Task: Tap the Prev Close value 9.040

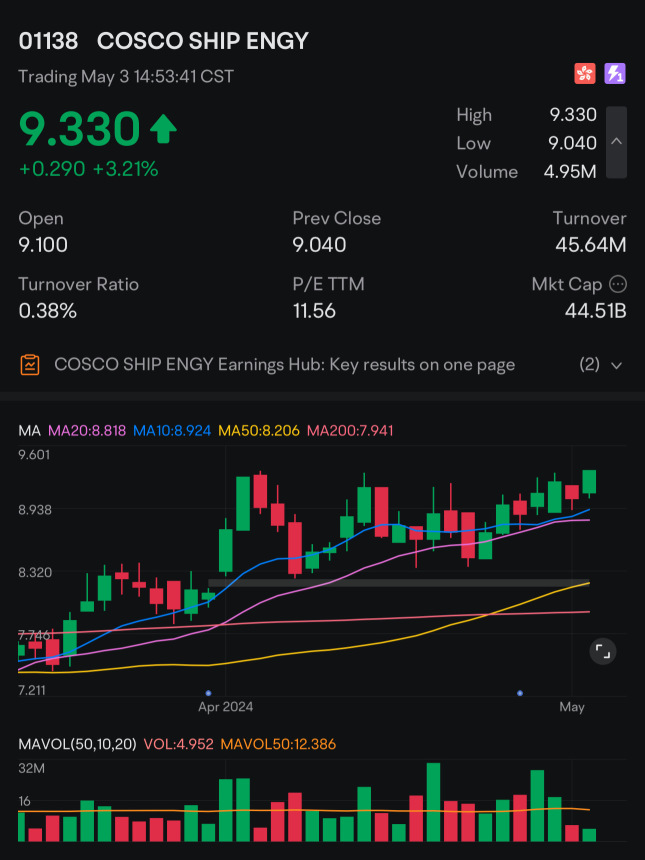Action: tap(319, 245)
